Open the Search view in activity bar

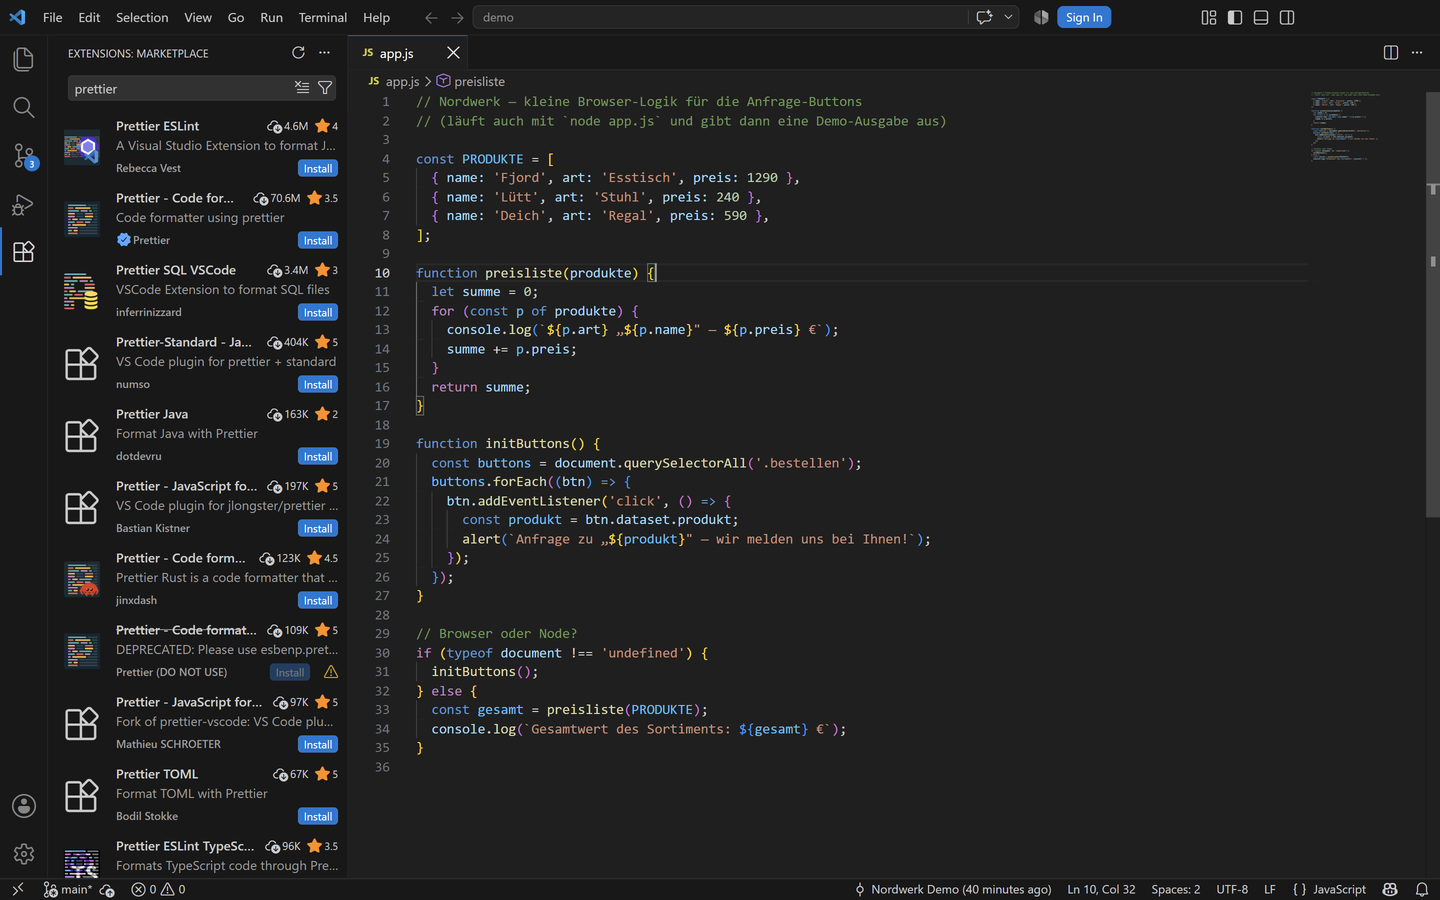pyautogui.click(x=24, y=107)
